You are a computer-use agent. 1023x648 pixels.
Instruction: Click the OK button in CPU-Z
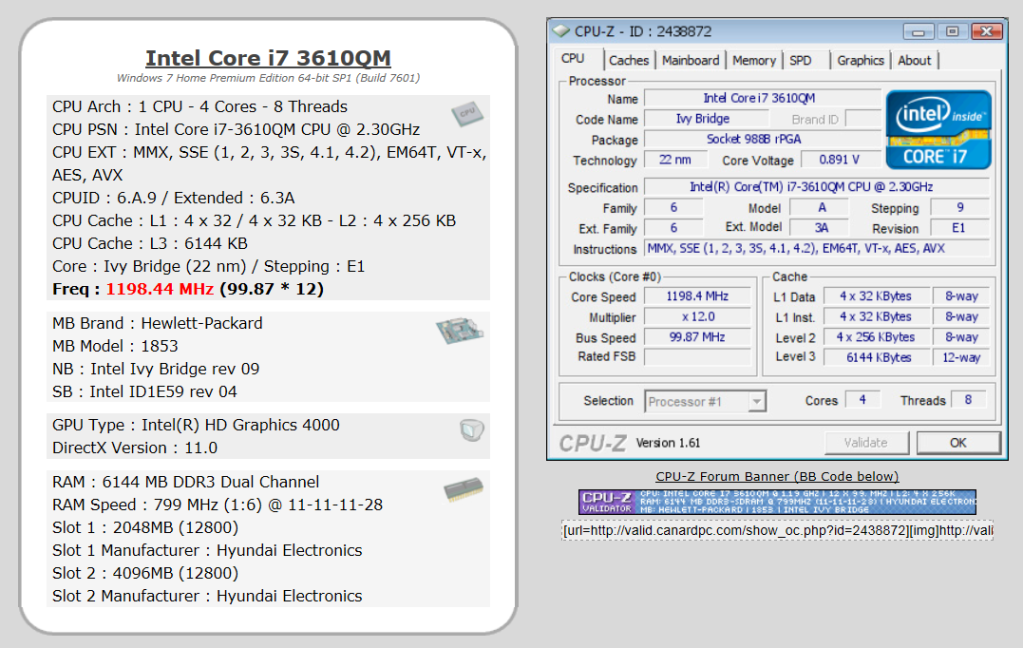tap(958, 442)
